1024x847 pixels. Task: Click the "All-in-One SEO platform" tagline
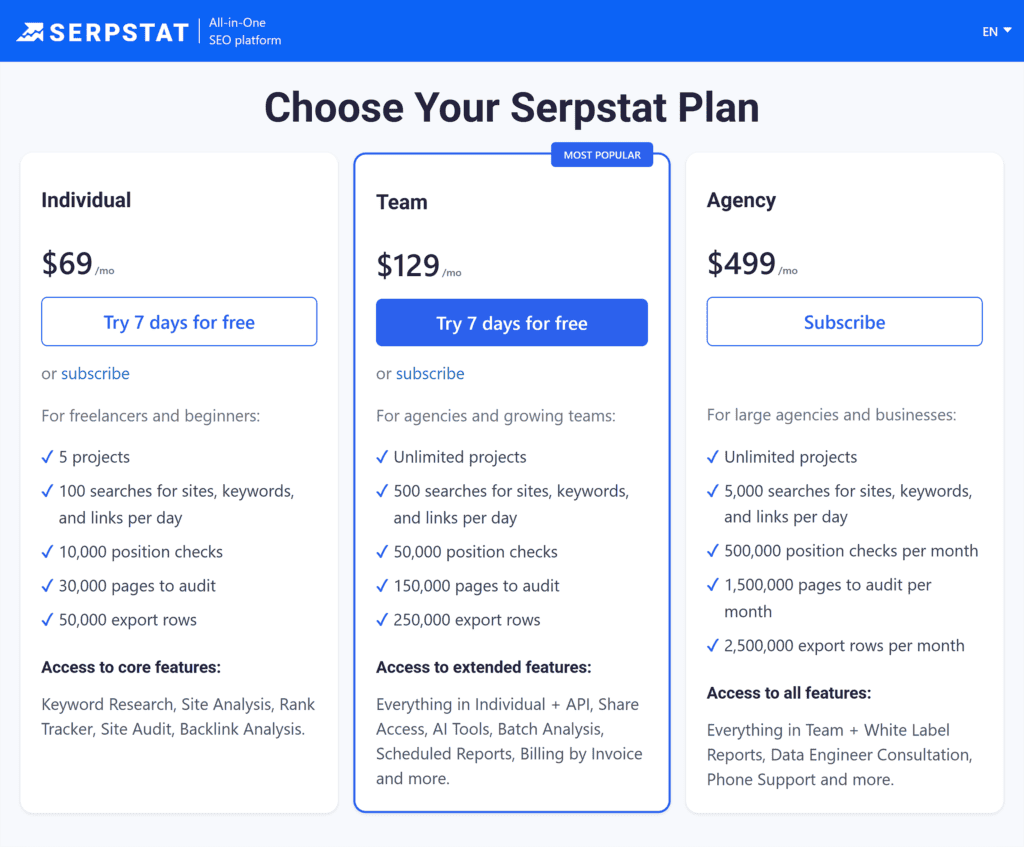[243, 31]
